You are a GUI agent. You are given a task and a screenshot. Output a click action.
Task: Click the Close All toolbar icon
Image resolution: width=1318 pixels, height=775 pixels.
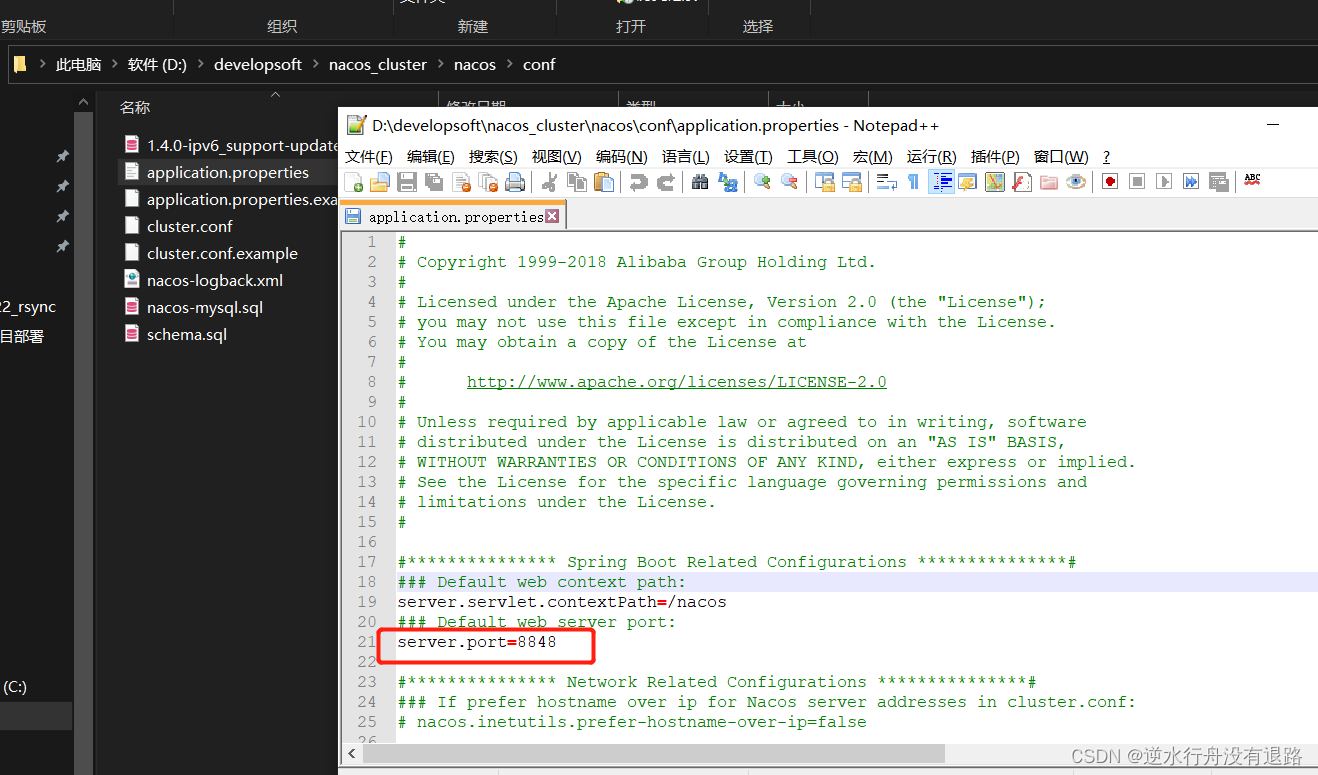pyautogui.click(x=488, y=182)
